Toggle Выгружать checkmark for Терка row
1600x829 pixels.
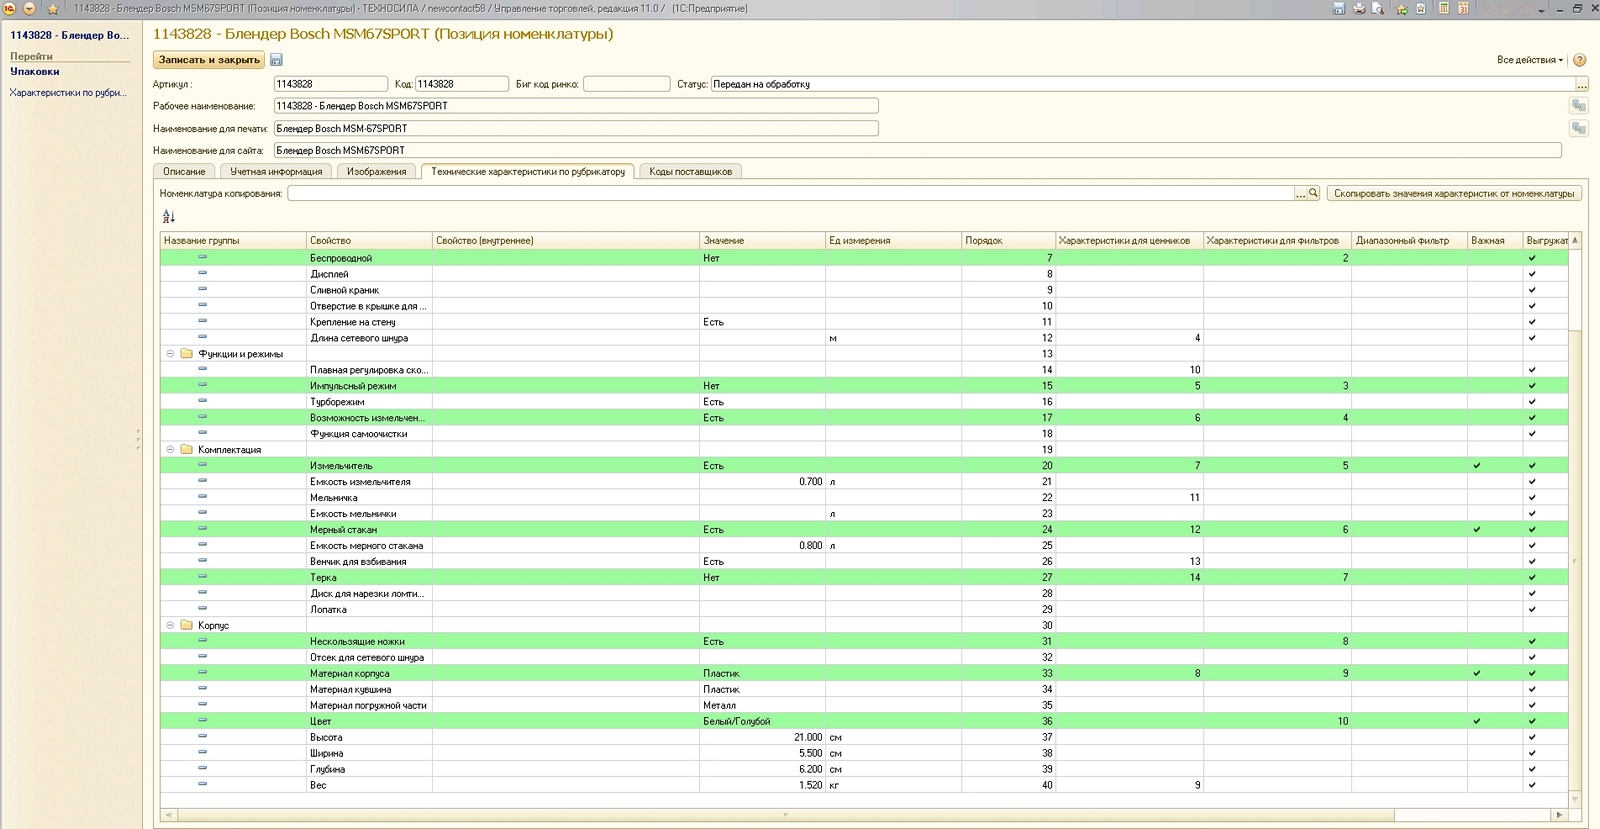click(1532, 578)
